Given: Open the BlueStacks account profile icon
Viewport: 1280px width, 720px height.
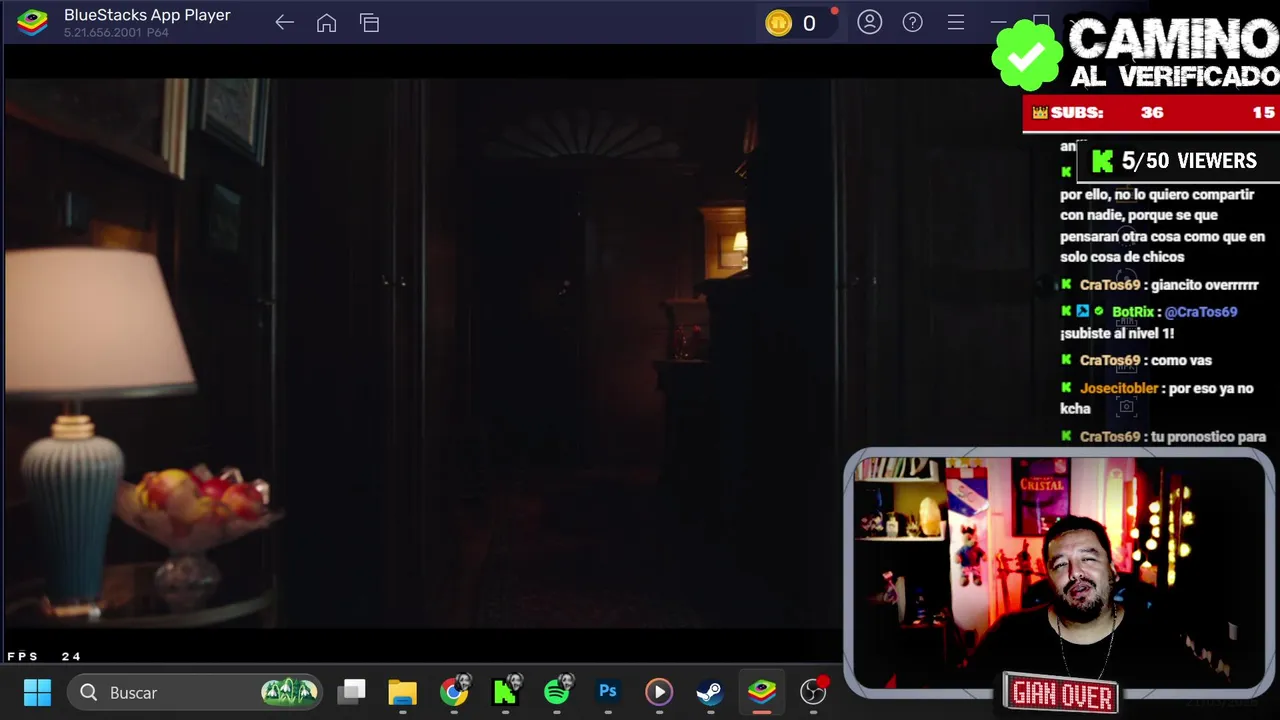Looking at the screenshot, I should [870, 22].
